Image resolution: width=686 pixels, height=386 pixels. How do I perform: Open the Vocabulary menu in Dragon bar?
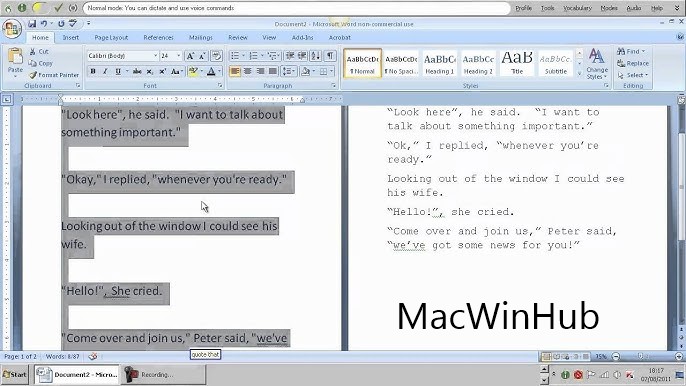577,8
